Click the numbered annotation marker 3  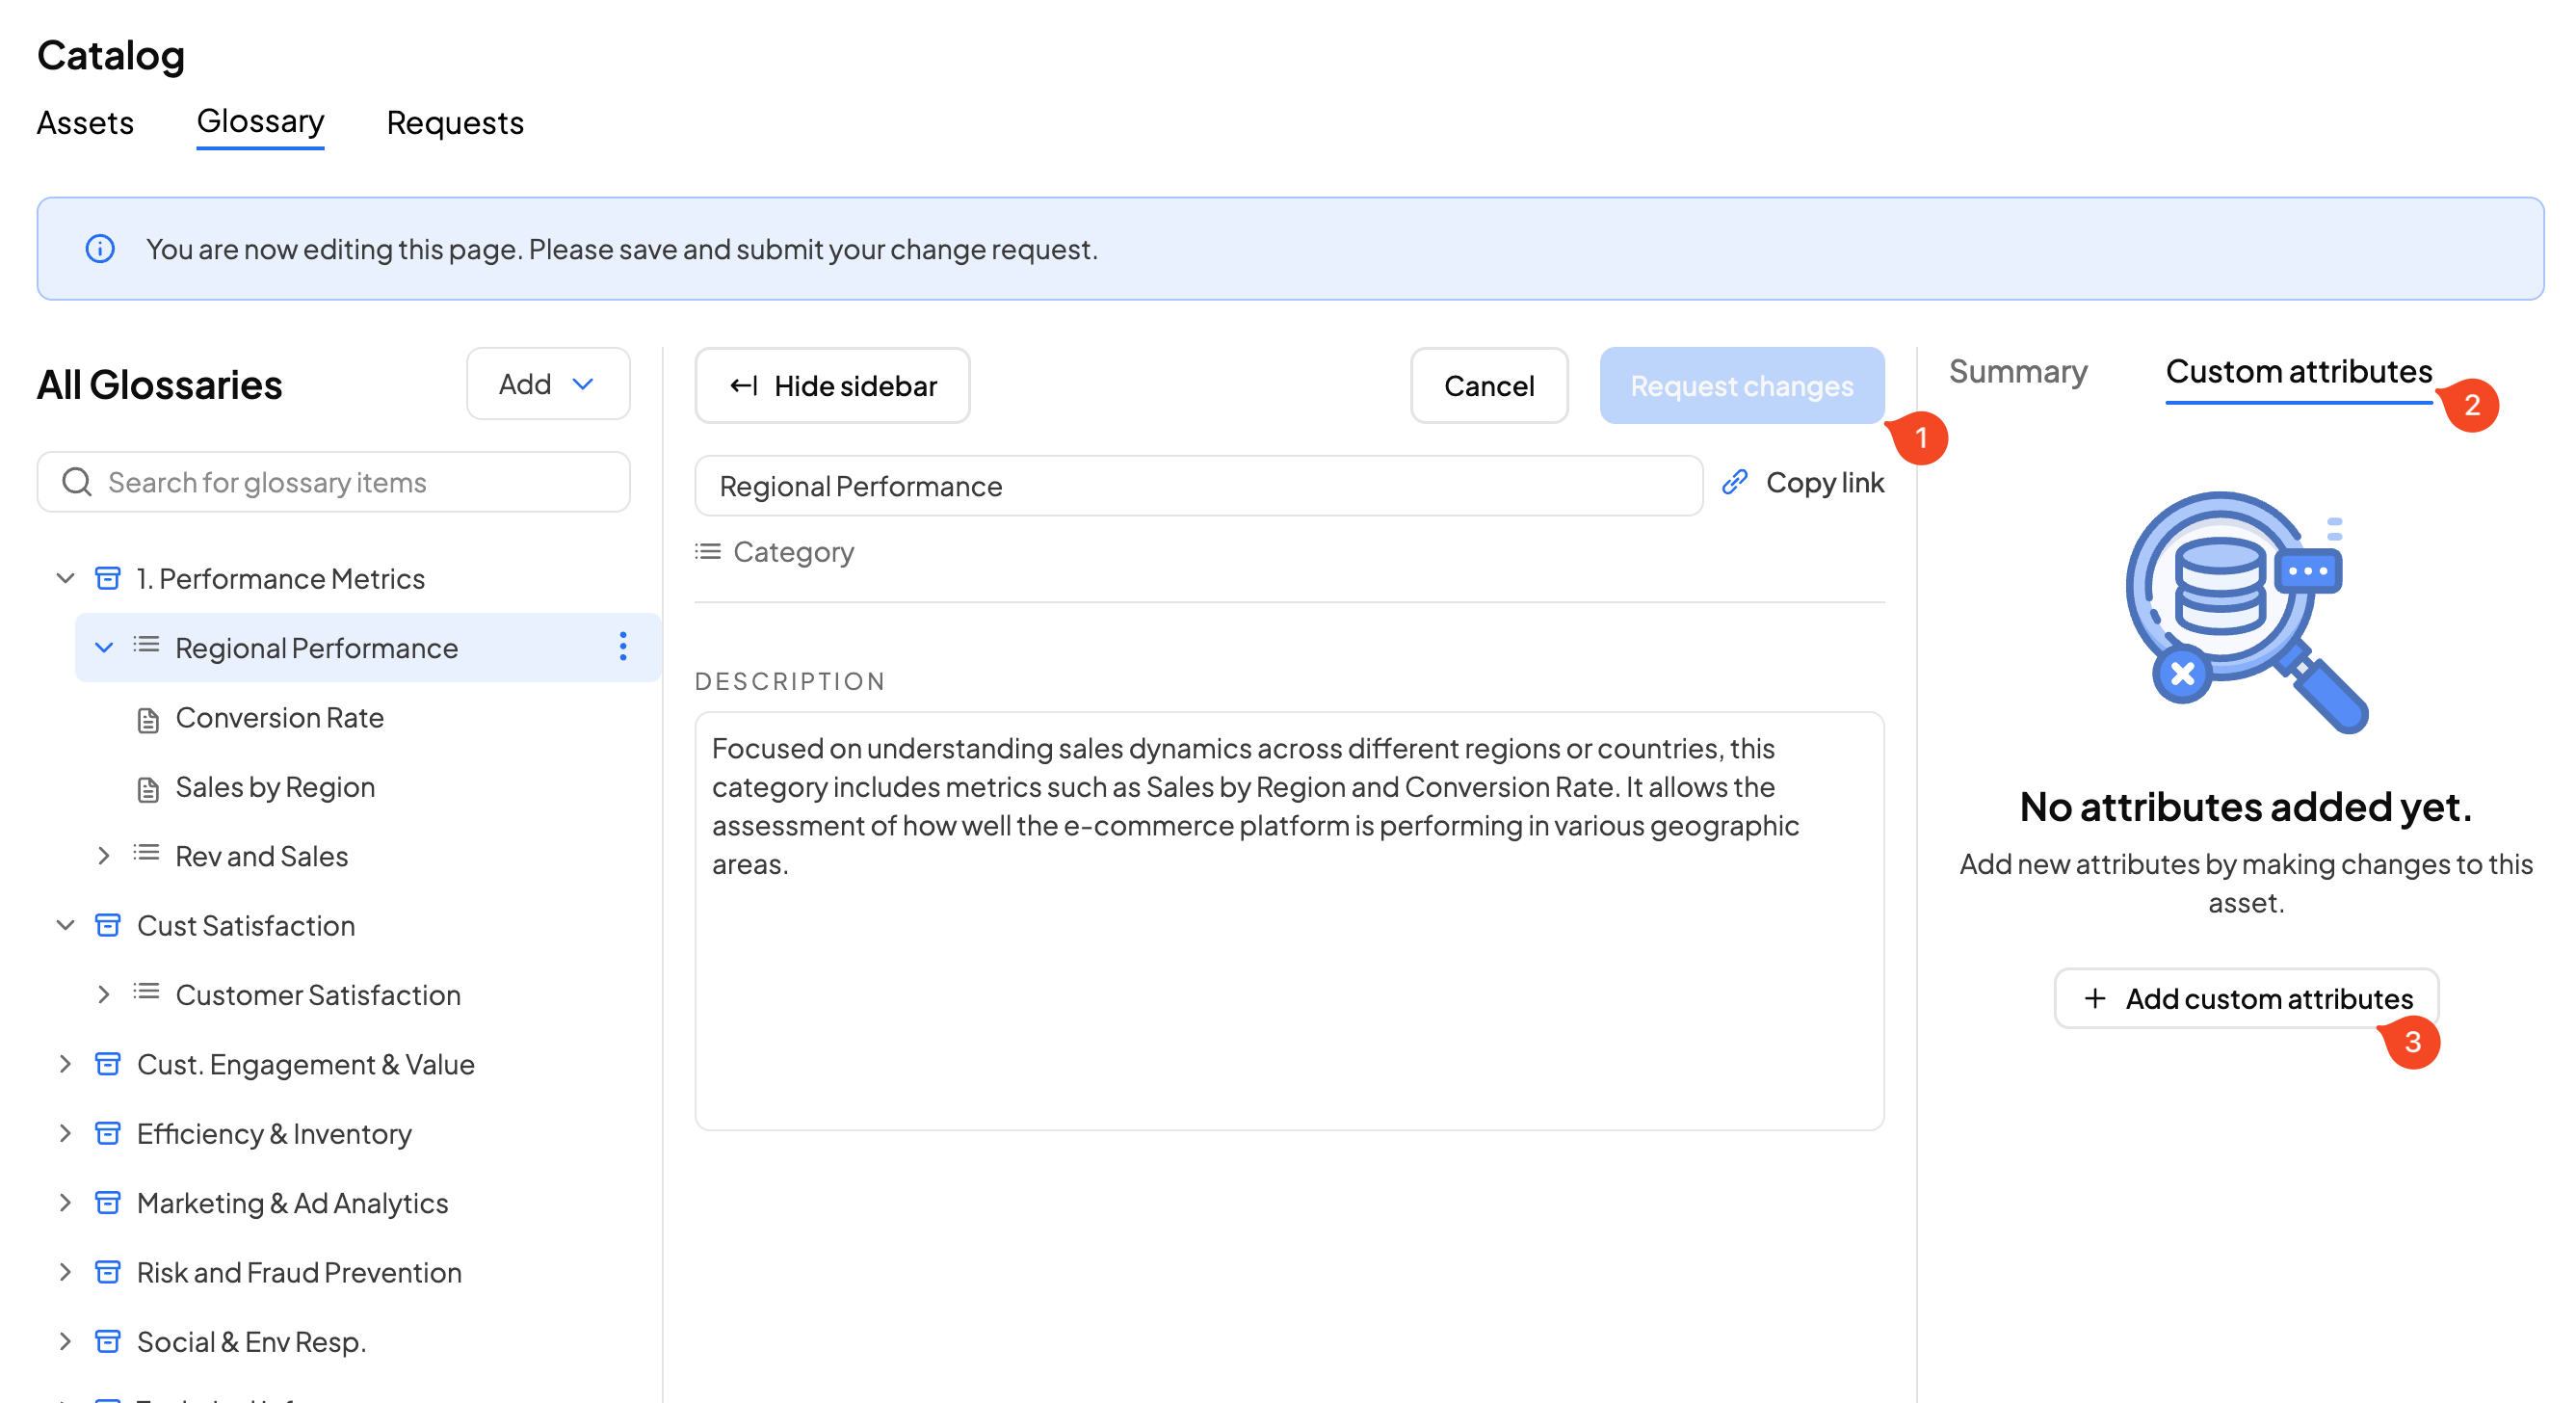click(2412, 1042)
